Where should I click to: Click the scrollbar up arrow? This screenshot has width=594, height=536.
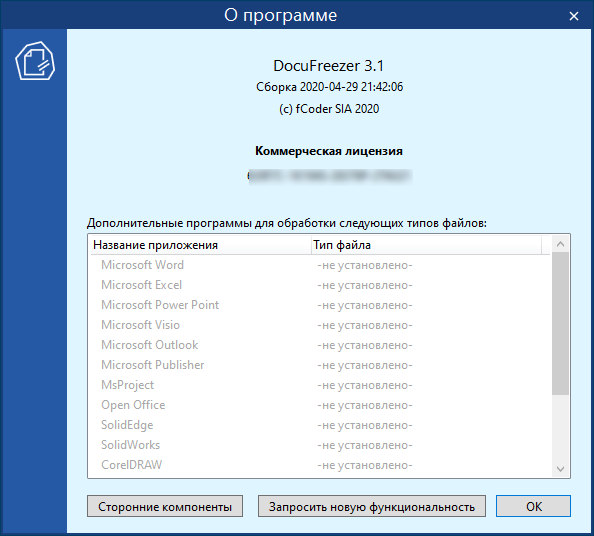[x=560, y=244]
